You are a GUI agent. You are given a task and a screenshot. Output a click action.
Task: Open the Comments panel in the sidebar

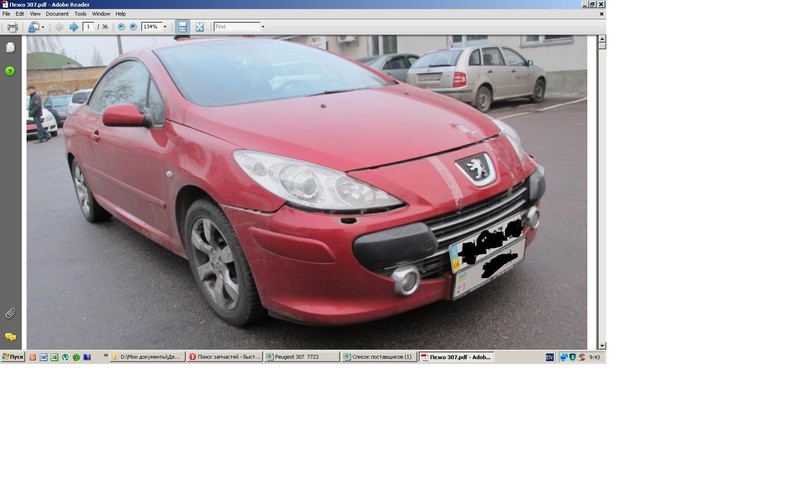pos(10,337)
